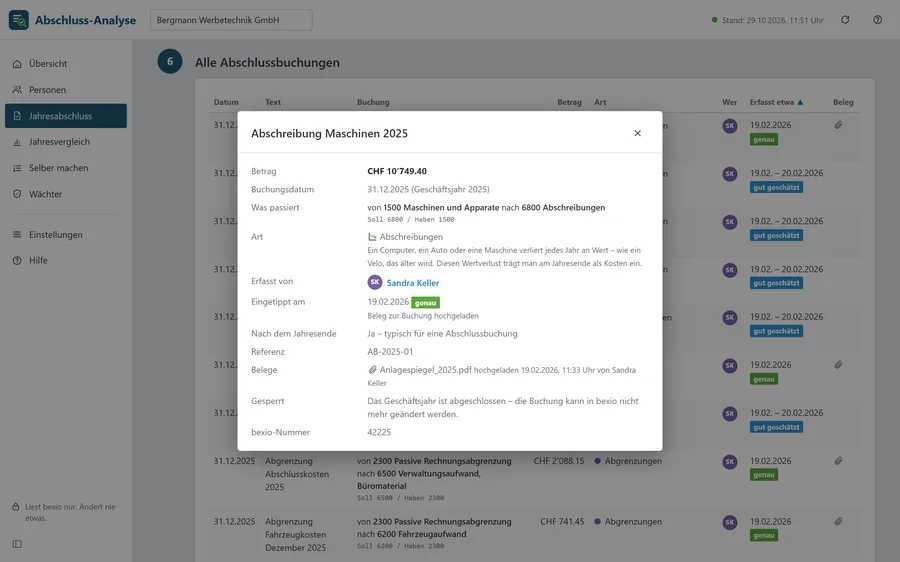
Task: Open help via the top-right question icon
Action: point(878,20)
